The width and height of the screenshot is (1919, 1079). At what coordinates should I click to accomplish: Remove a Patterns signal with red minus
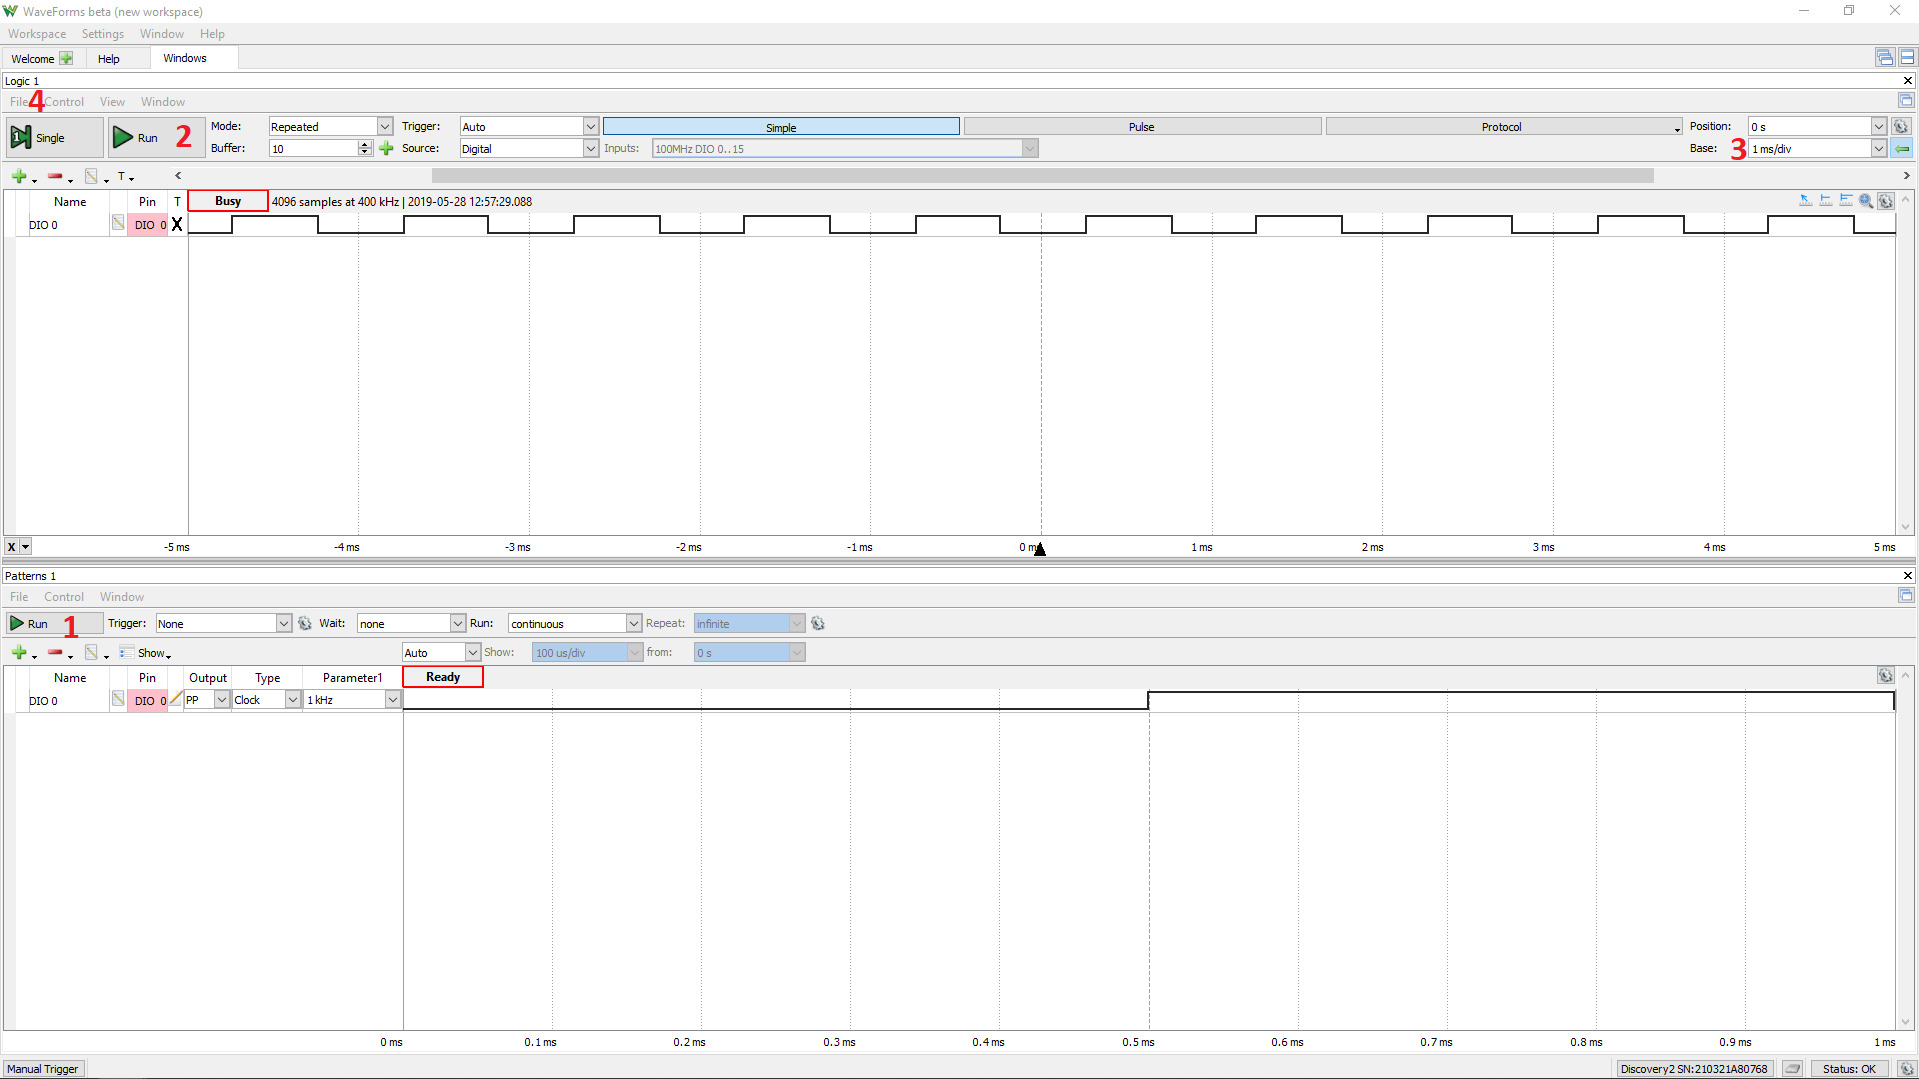(x=55, y=653)
